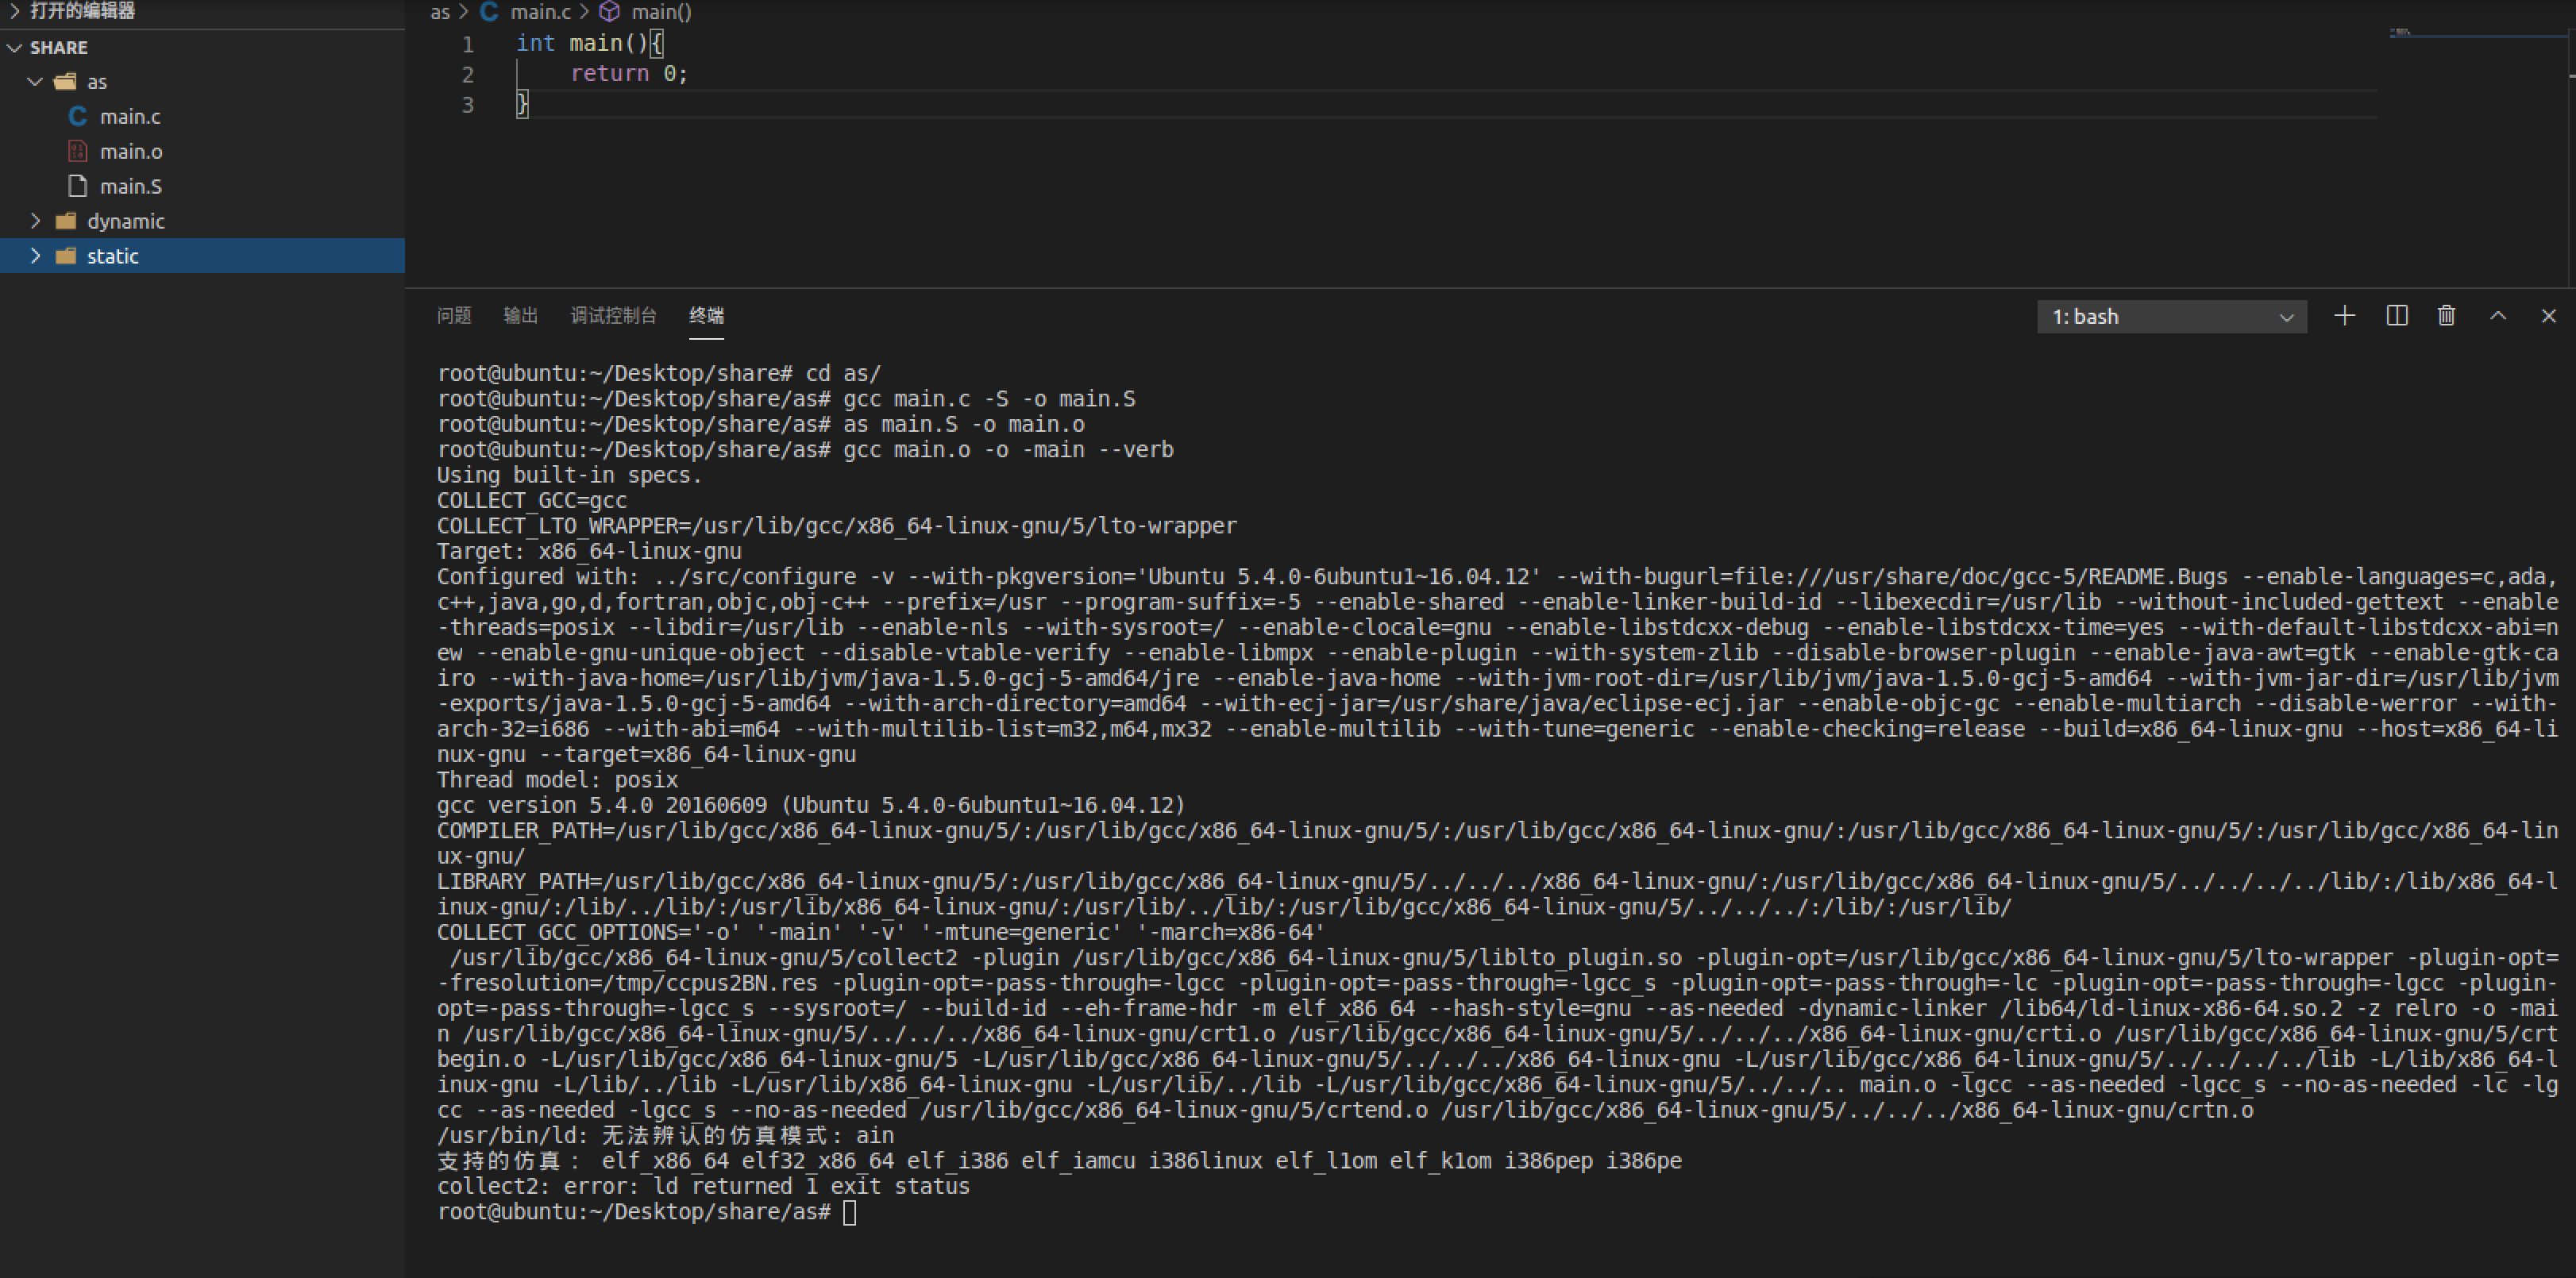
Task: Click the 'COLLECT_GCC=gcc' terminal line
Action: pyautogui.click(x=532, y=500)
